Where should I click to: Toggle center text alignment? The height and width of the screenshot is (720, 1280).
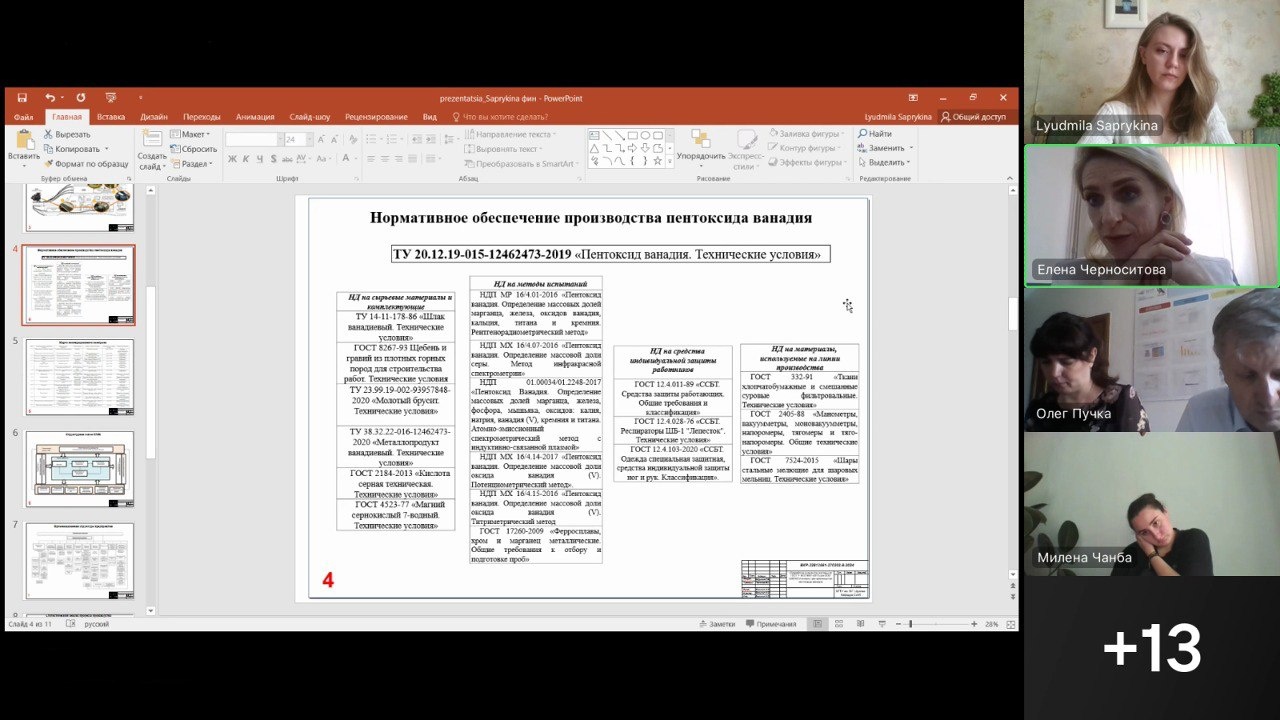(x=385, y=159)
